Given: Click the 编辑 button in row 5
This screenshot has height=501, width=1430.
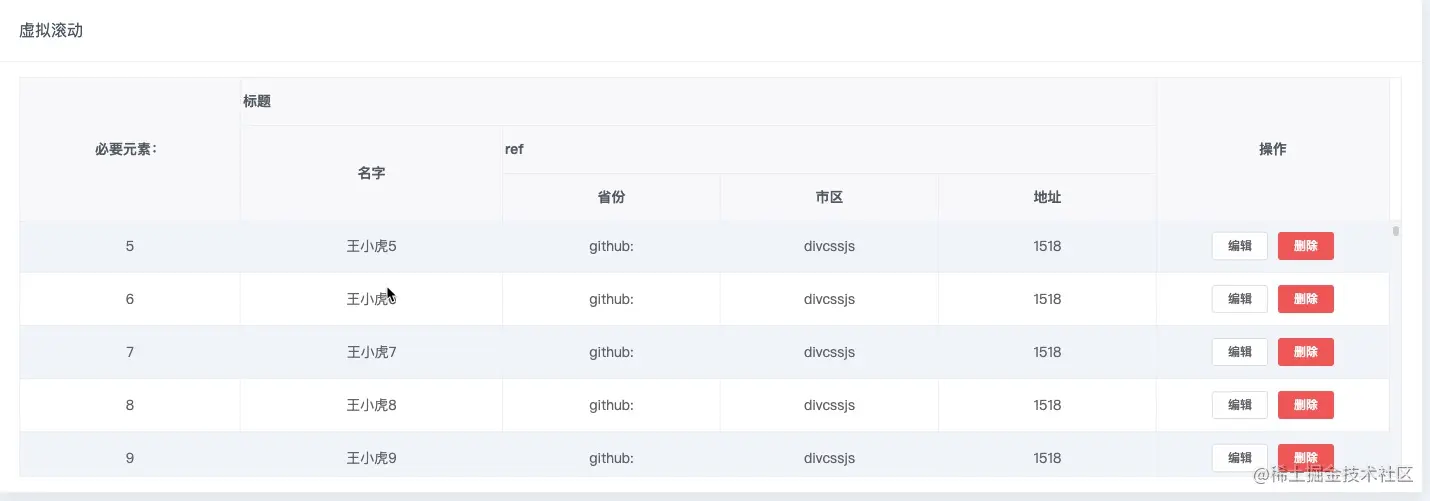Looking at the screenshot, I should click(x=1240, y=246).
